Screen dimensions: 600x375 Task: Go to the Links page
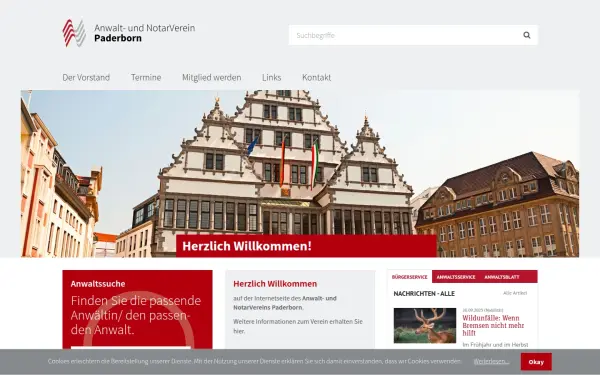[x=272, y=77]
